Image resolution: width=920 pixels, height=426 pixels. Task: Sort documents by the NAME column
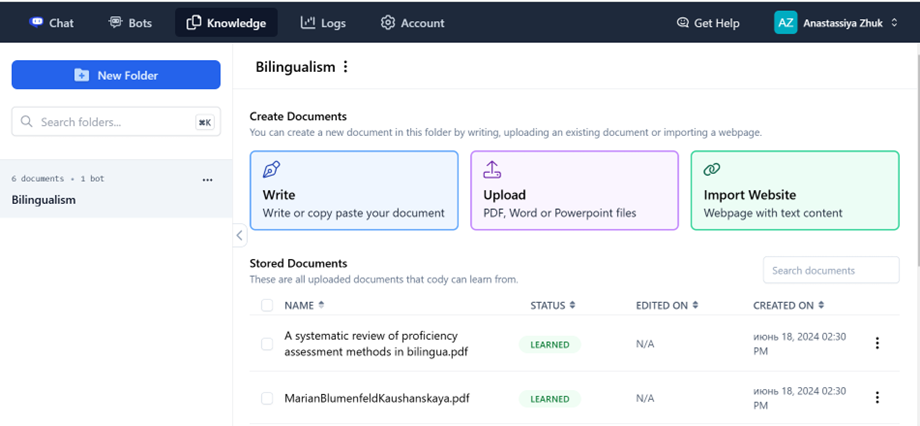[x=304, y=305]
